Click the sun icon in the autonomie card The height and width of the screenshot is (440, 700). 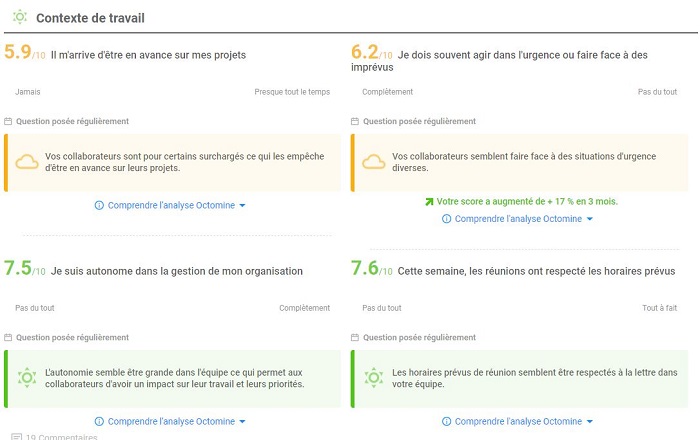tap(27, 377)
